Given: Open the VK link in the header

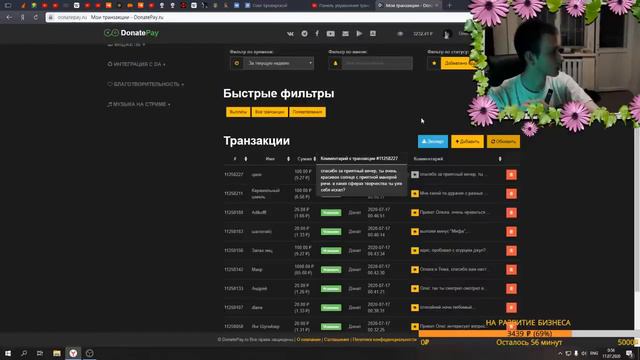Looking at the screenshot, I should click(290, 33).
